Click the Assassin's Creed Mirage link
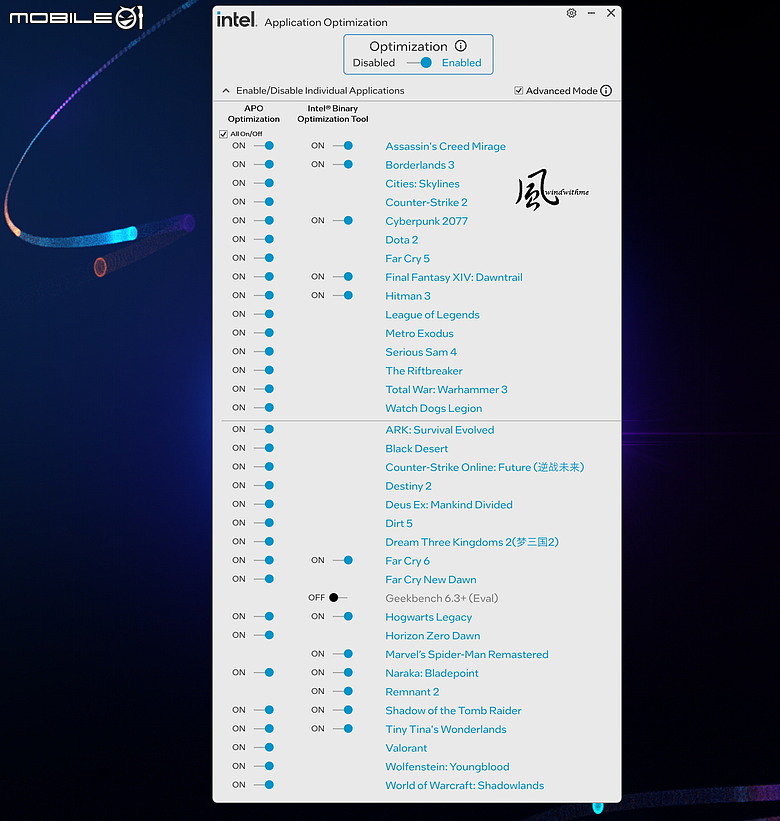The image size is (780, 821). tap(445, 147)
